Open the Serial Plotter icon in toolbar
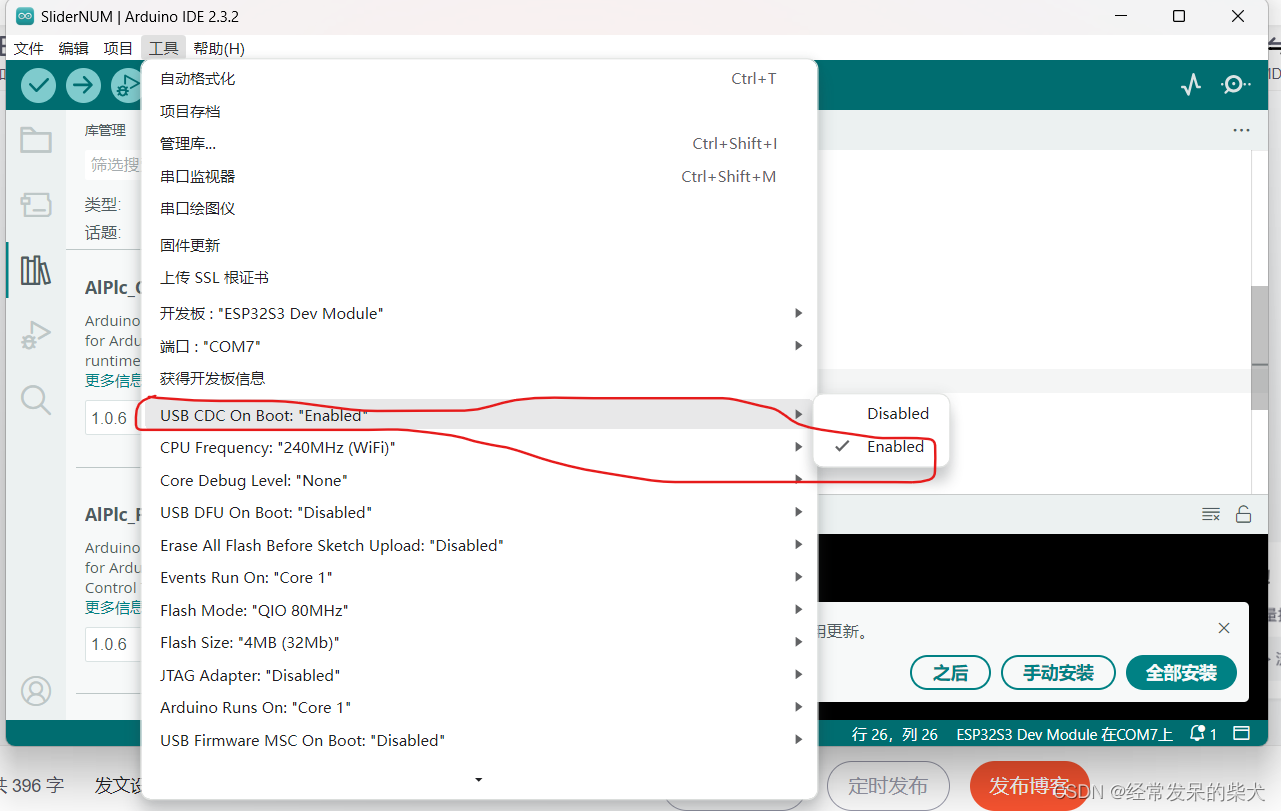 coord(1190,85)
